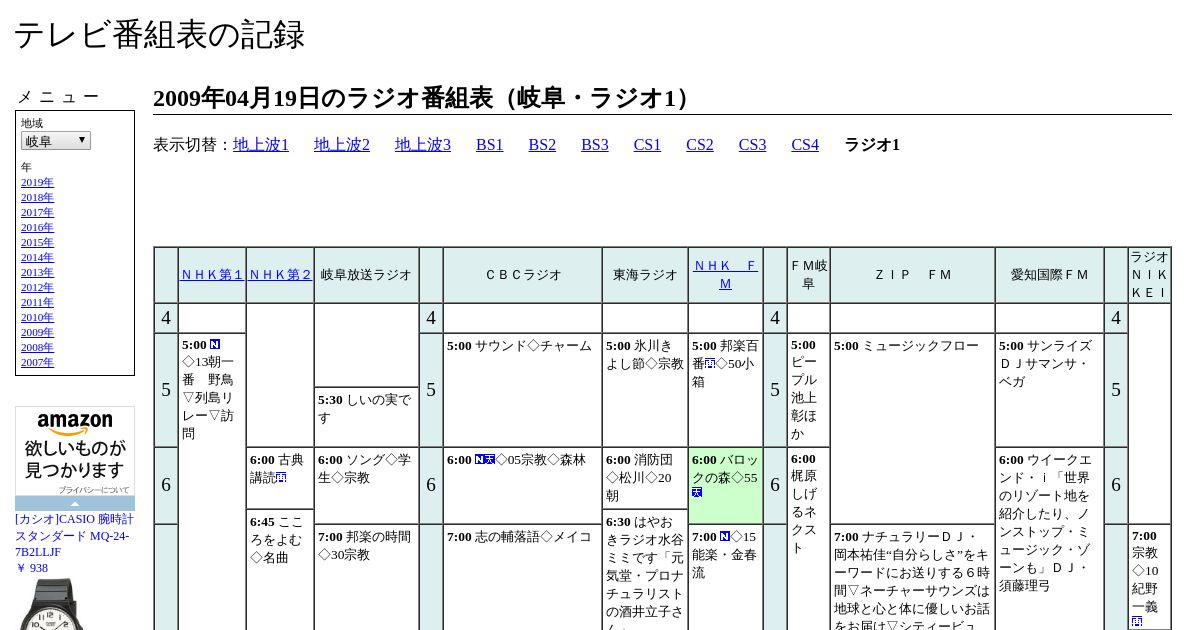Image resolution: width=1200 pixels, height=630 pixels.
Task: Click the 東海ラジオ column header
Action: point(645,275)
